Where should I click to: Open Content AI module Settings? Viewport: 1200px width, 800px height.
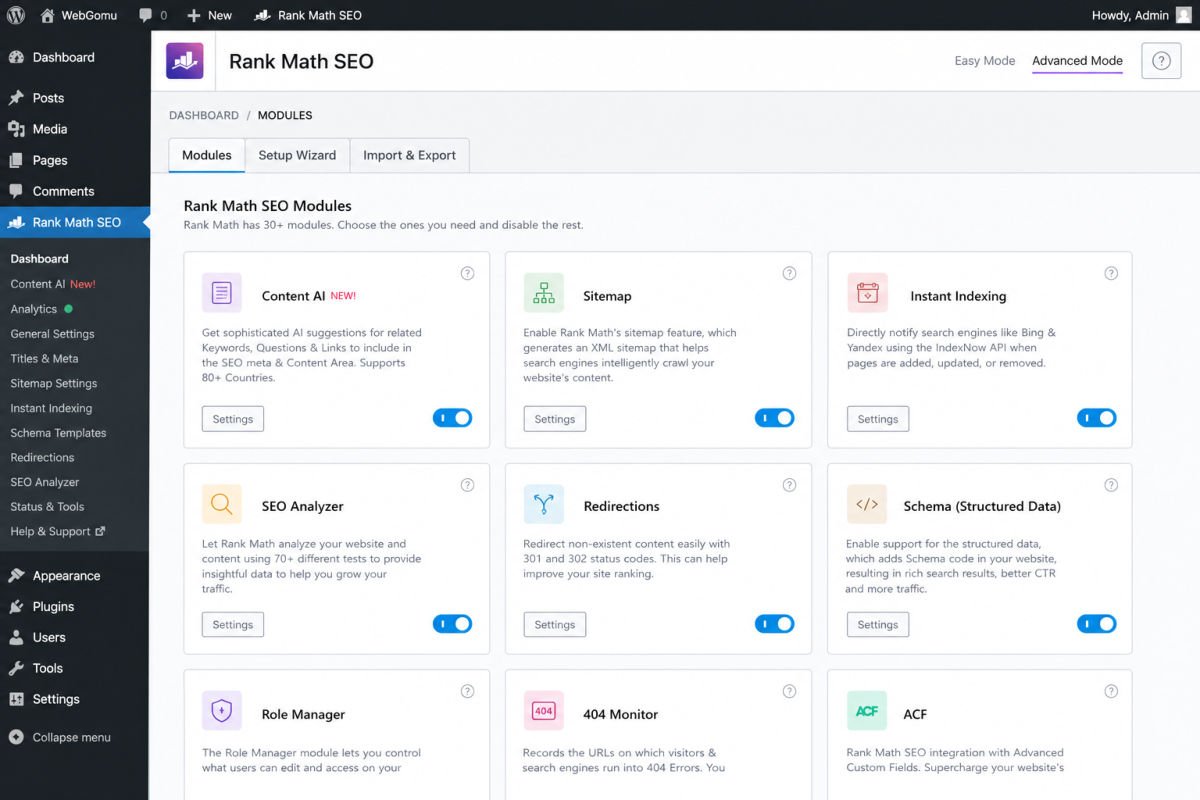[233, 419]
